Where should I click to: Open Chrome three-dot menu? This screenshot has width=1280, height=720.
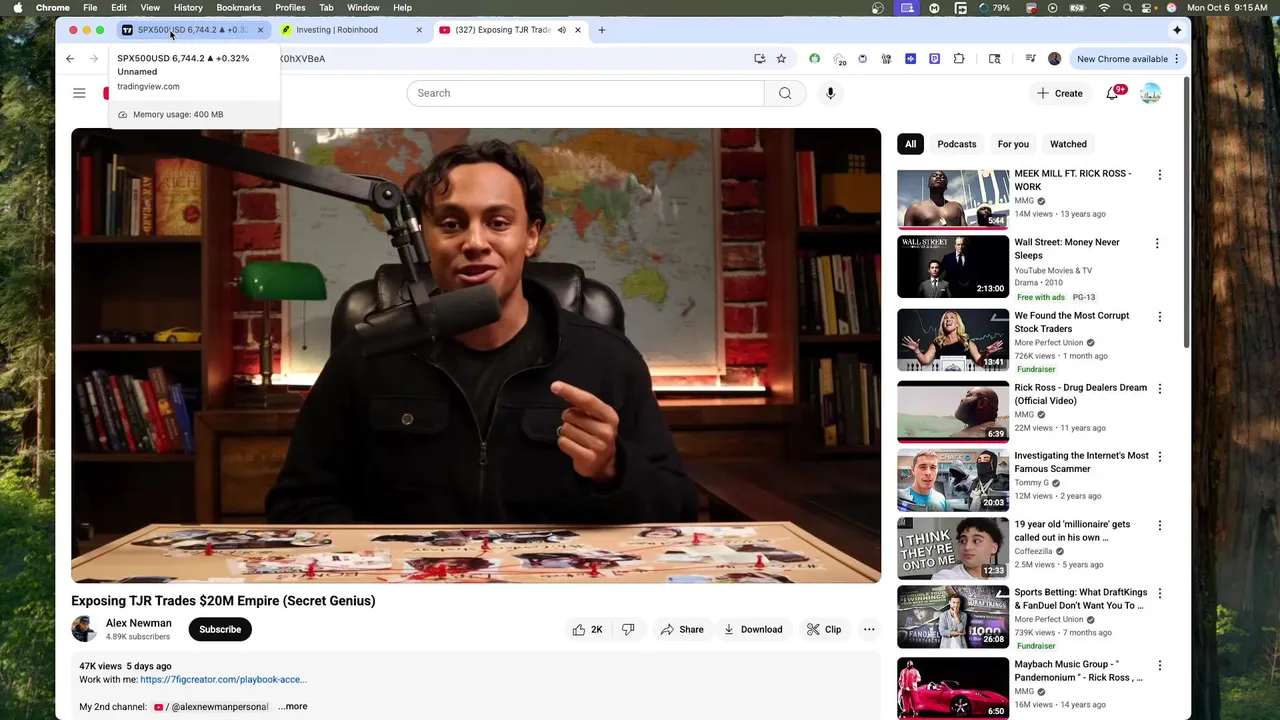[x=1177, y=59]
